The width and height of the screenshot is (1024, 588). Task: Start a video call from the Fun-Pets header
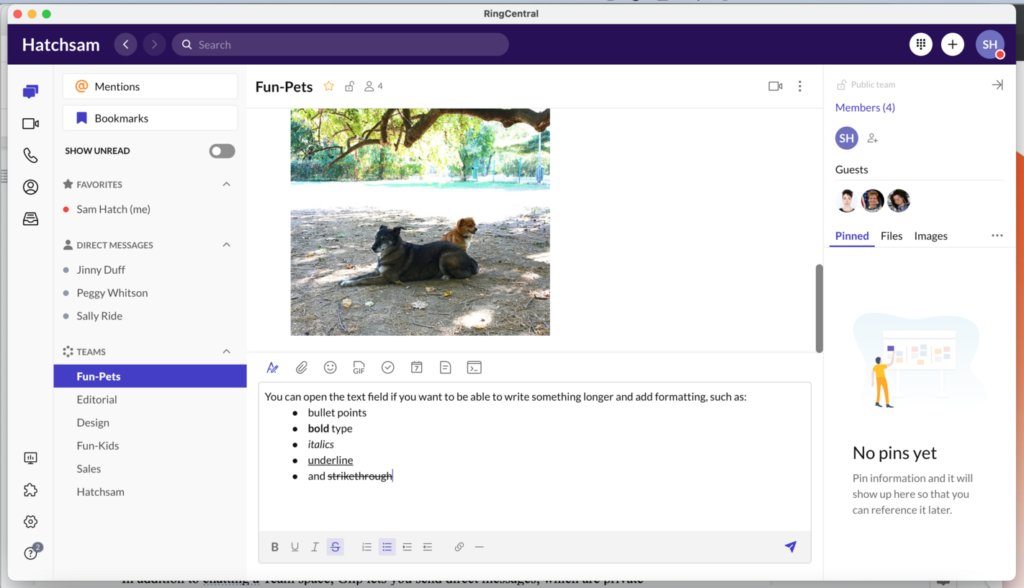(x=775, y=86)
